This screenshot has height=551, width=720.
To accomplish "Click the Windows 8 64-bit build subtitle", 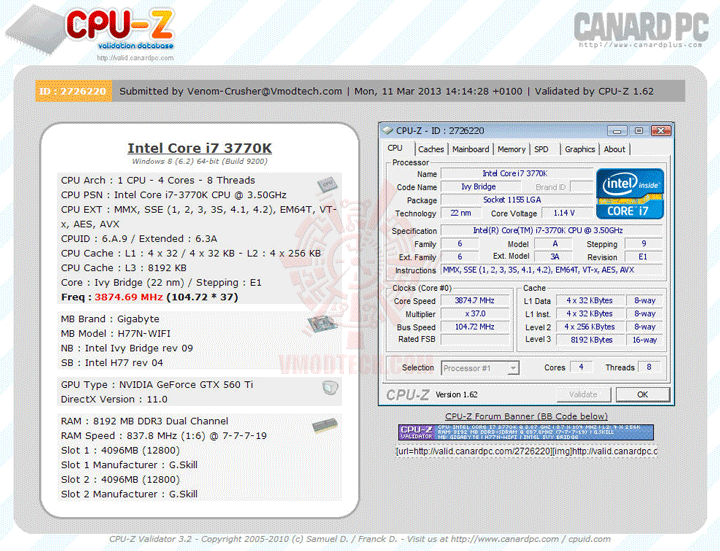I will click(200, 162).
